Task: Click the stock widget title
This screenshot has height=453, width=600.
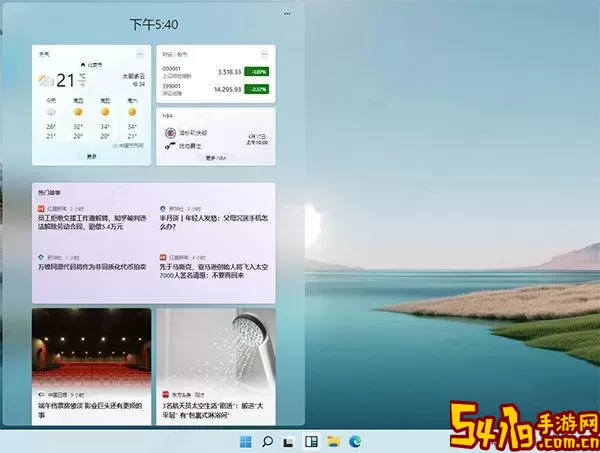Action: [x=174, y=54]
